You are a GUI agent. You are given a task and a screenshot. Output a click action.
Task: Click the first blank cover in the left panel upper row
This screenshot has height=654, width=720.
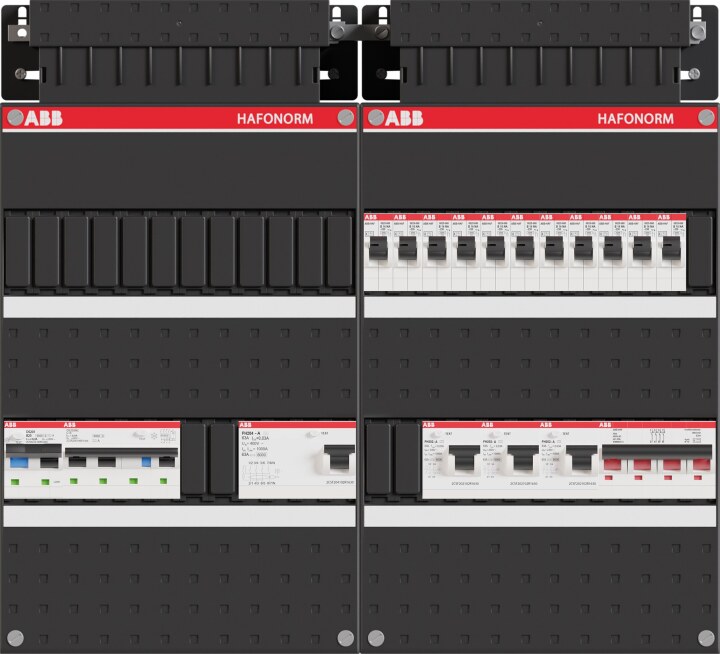click(17, 251)
